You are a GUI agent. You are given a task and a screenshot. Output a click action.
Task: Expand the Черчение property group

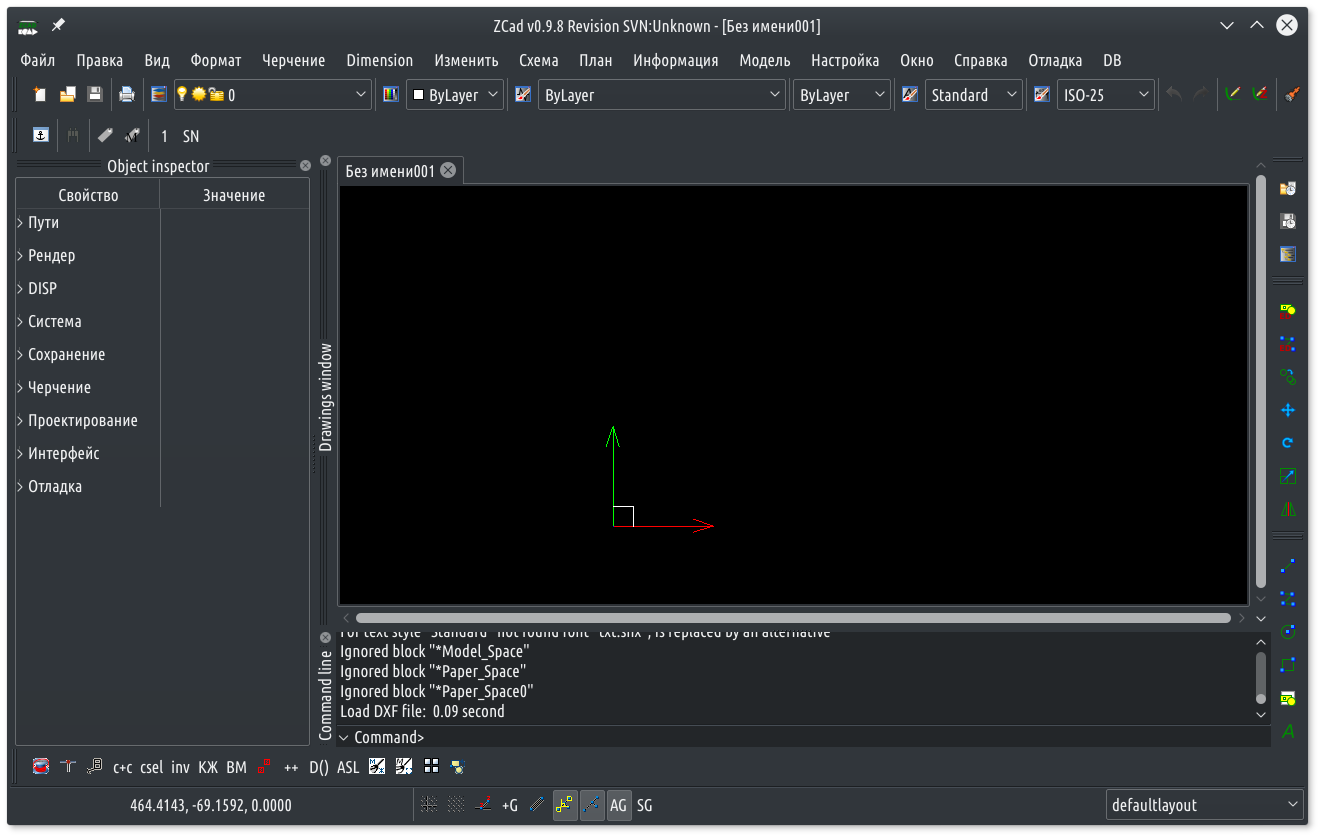click(21, 388)
